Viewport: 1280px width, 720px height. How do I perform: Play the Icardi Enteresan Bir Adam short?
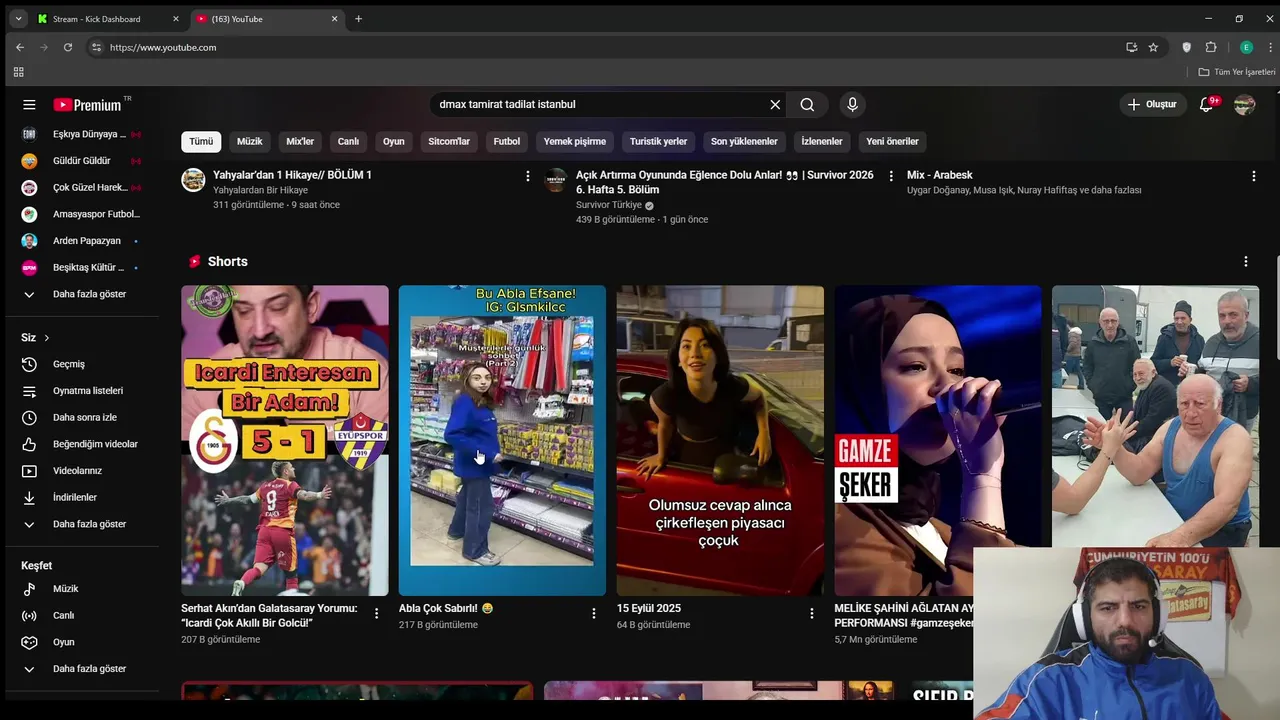[285, 440]
